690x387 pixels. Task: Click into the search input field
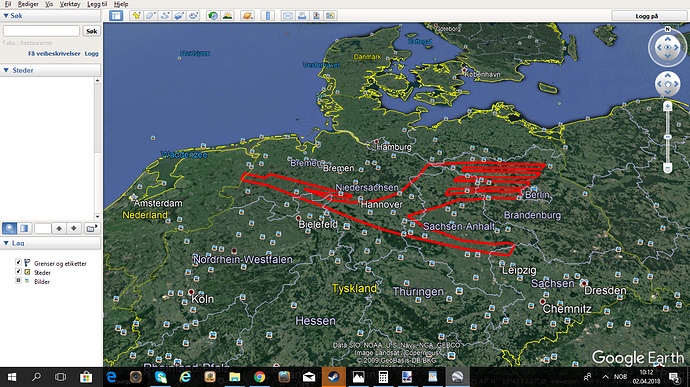coord(41,31)
